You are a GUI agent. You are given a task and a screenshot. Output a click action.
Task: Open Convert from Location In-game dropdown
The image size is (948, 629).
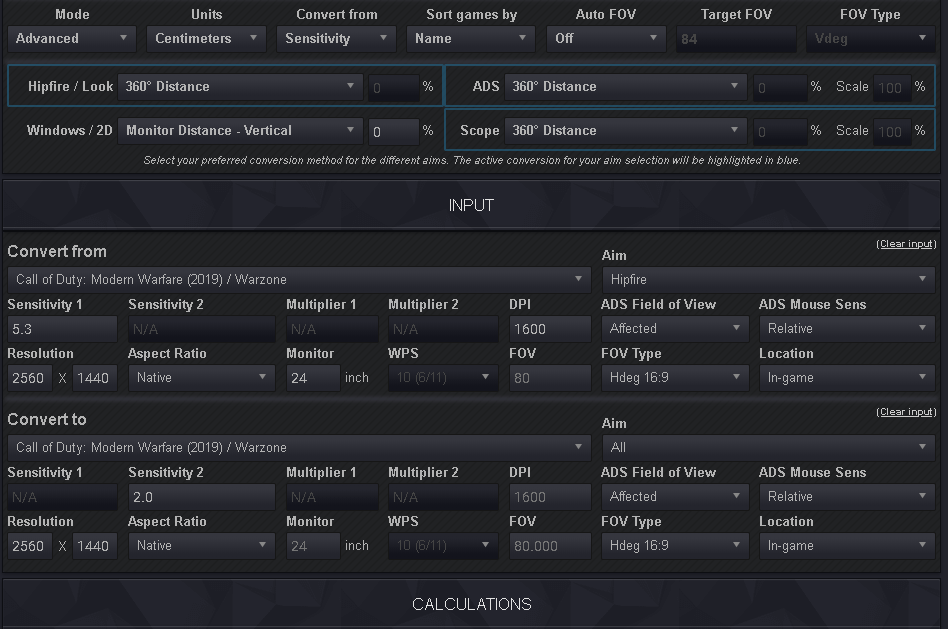pos(847,378)
